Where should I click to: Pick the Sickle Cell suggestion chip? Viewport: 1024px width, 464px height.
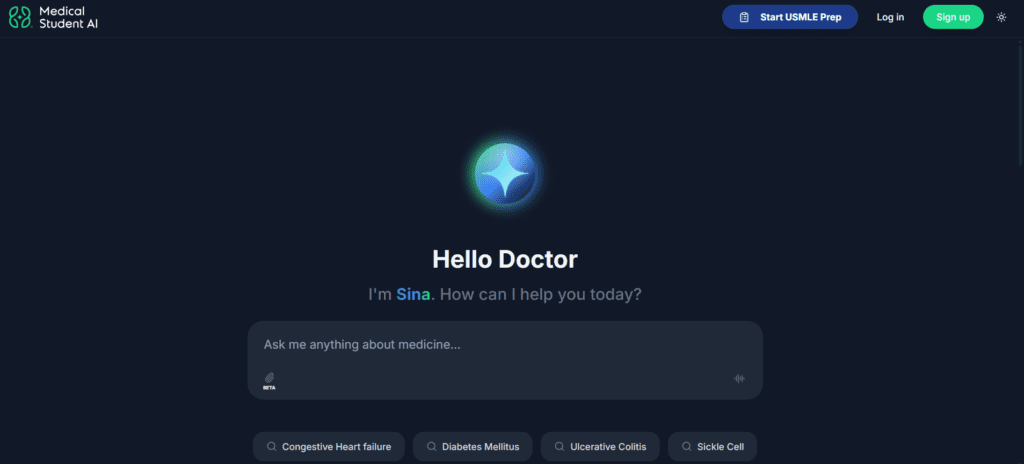712,447
